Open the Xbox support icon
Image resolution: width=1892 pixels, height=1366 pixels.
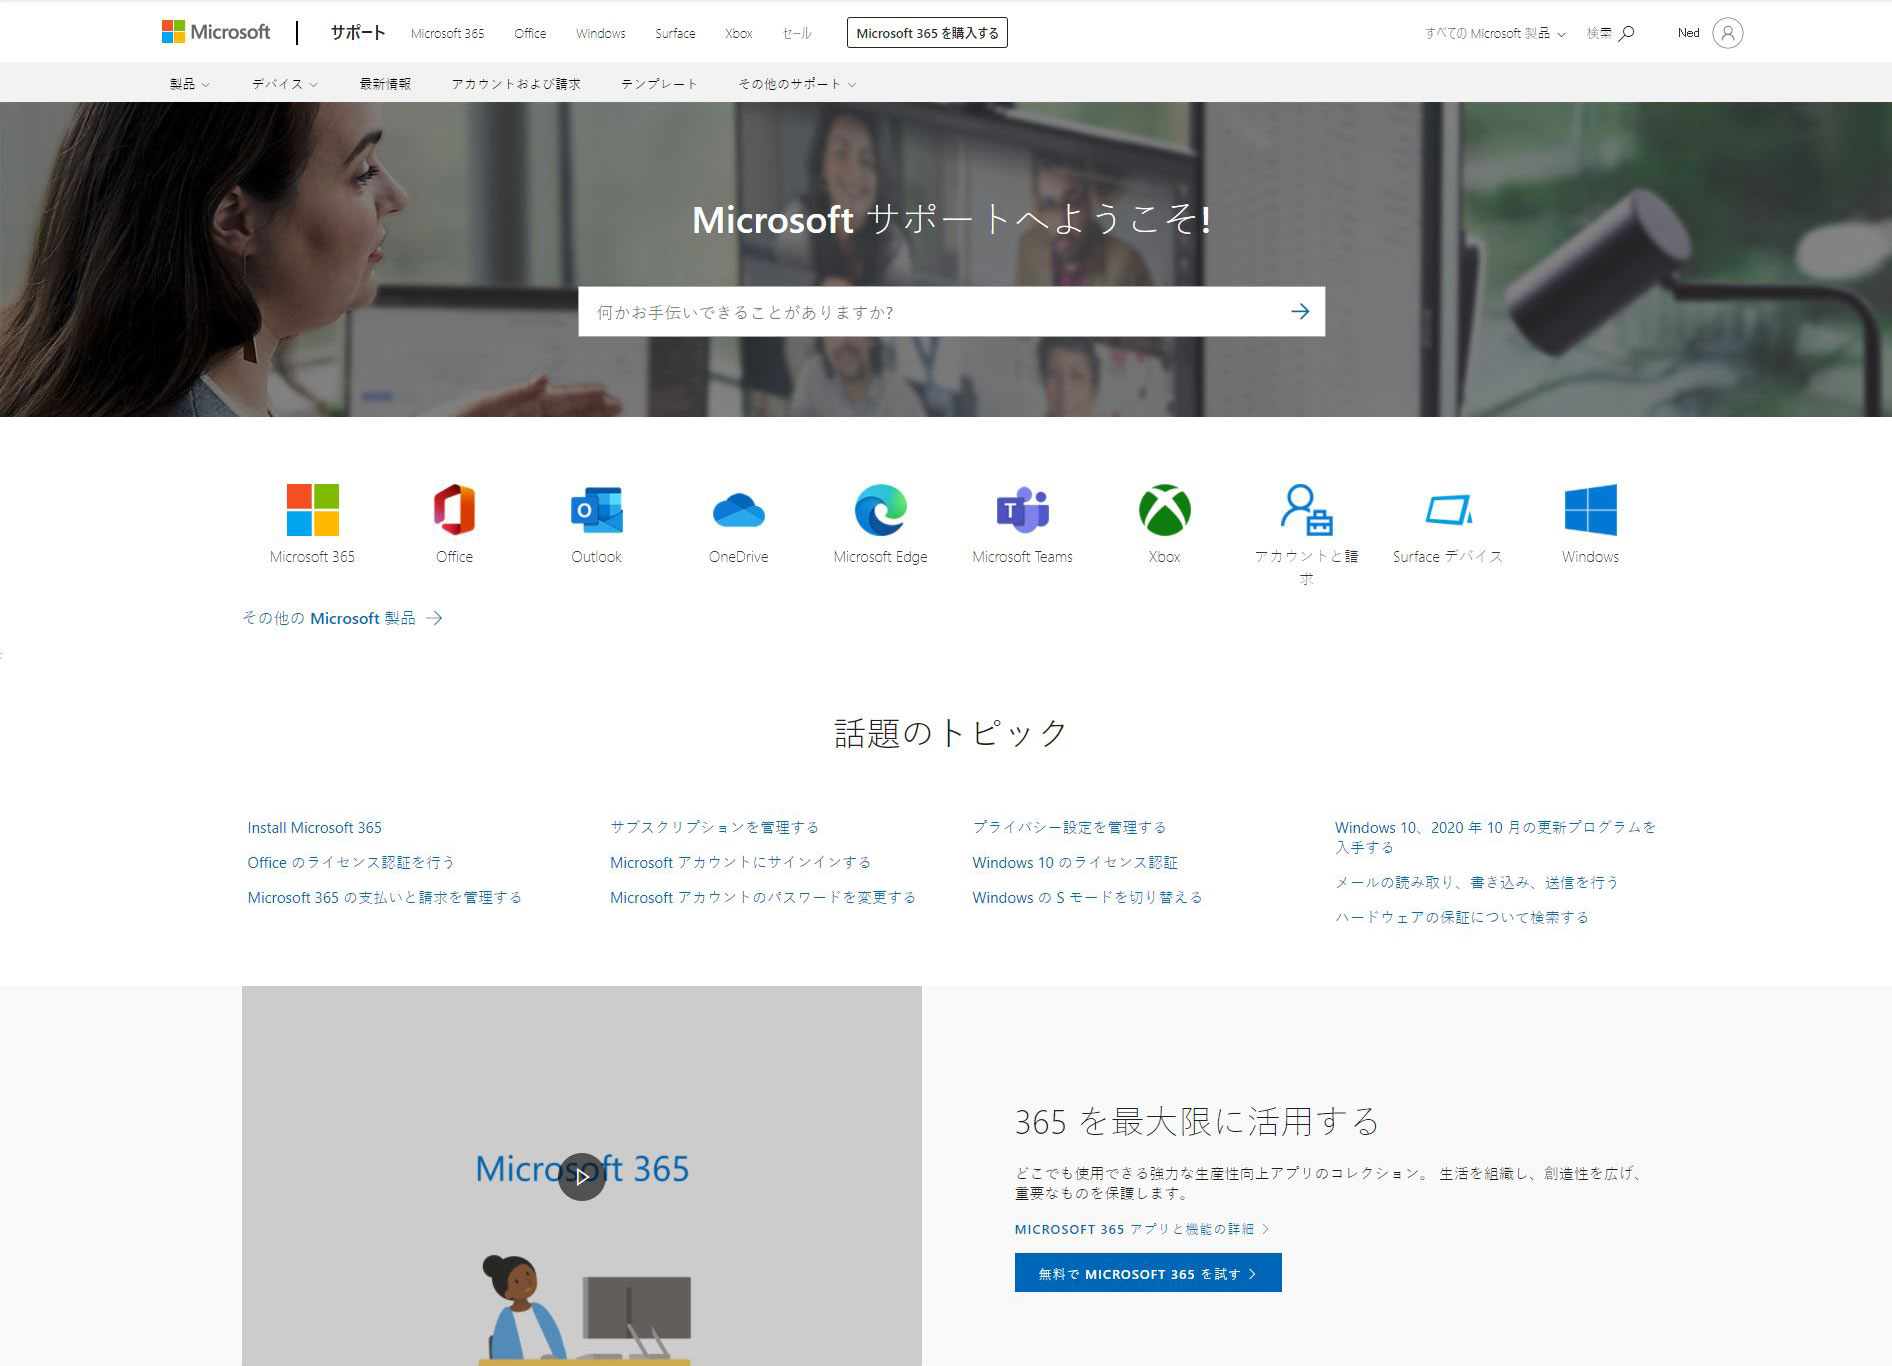(x=1164, y=510)
